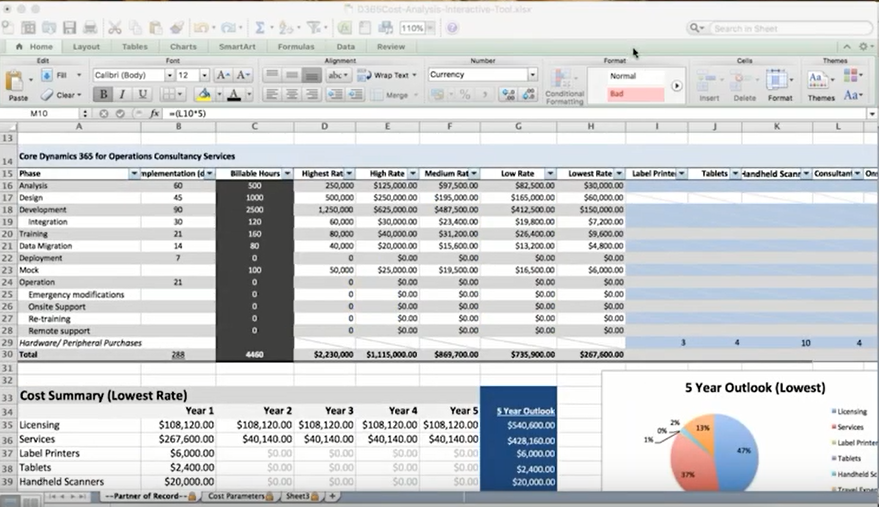Toggle Italic formatting
The width and height of the screenshot is (879, 507).
click(x=123, y=95)
